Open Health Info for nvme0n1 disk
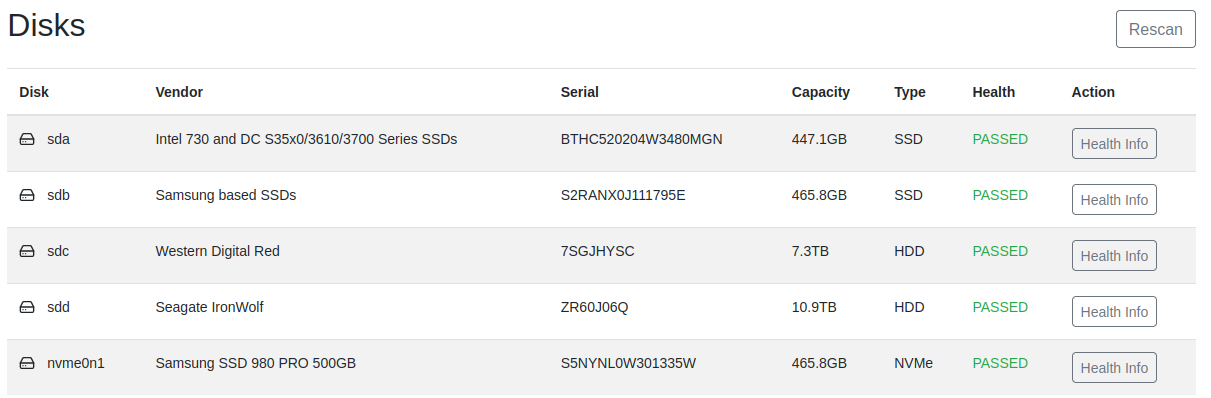This screenshot has height=398, width=1211. (1114, 368)
